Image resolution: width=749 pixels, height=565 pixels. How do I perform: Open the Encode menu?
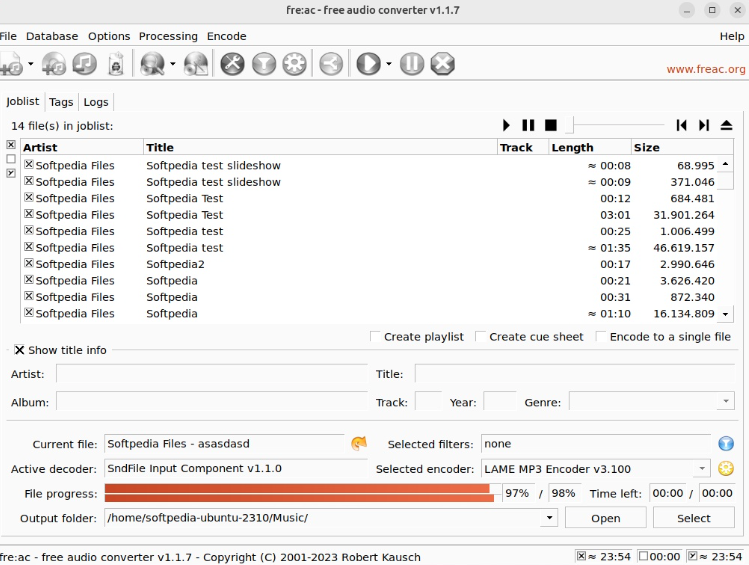point(226,36)
